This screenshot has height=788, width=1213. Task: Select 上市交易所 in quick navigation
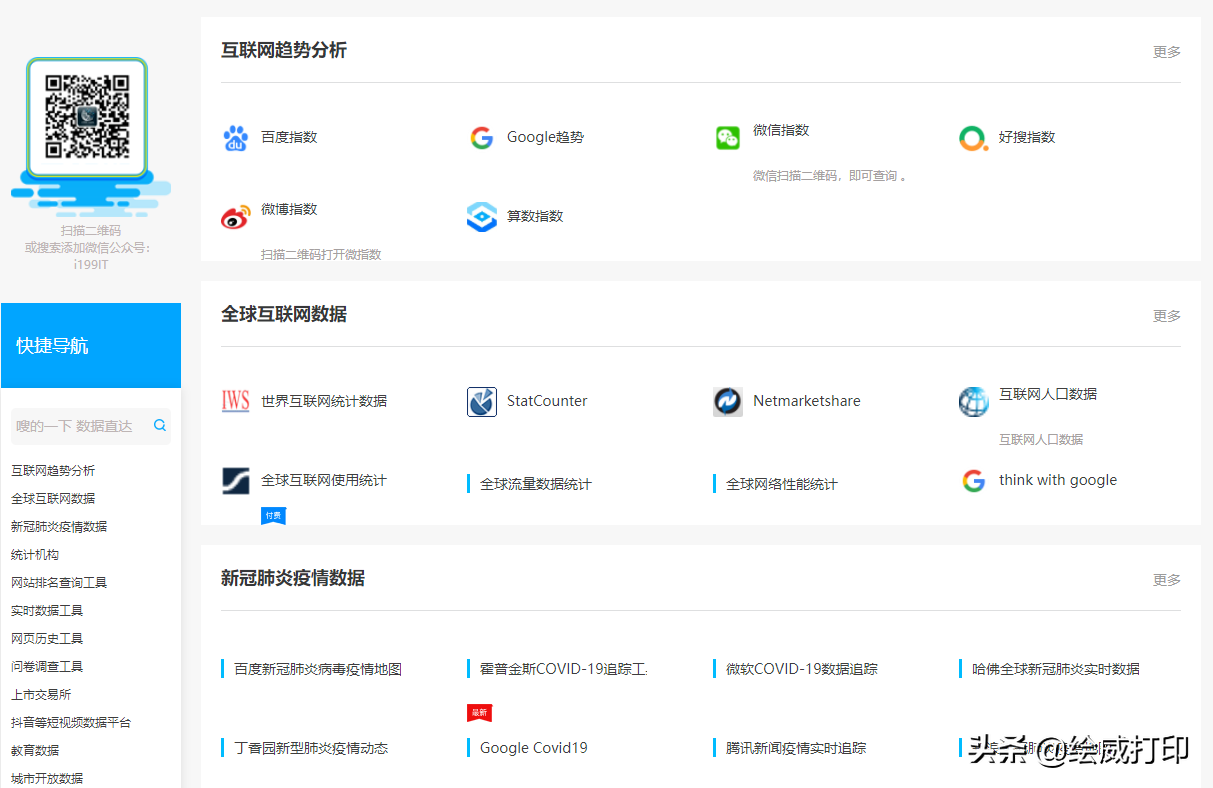pyautogui.click(x=41, y=695)
